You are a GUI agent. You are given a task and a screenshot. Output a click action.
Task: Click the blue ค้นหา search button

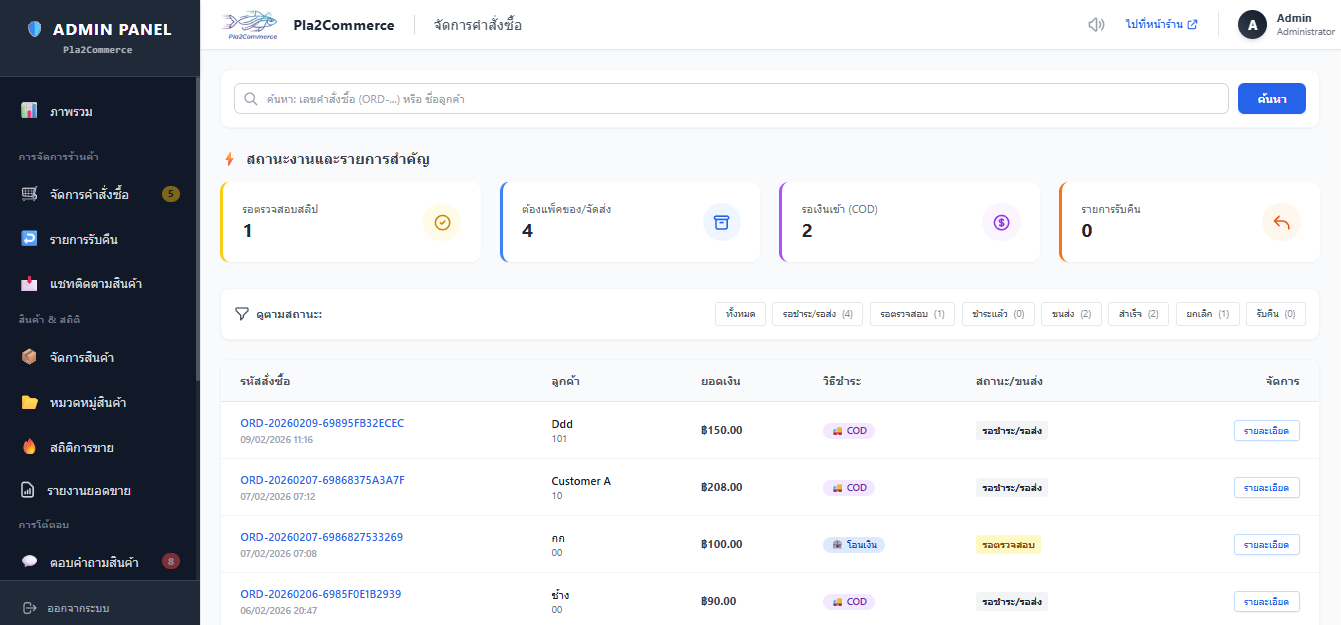tap(1272, 99)
